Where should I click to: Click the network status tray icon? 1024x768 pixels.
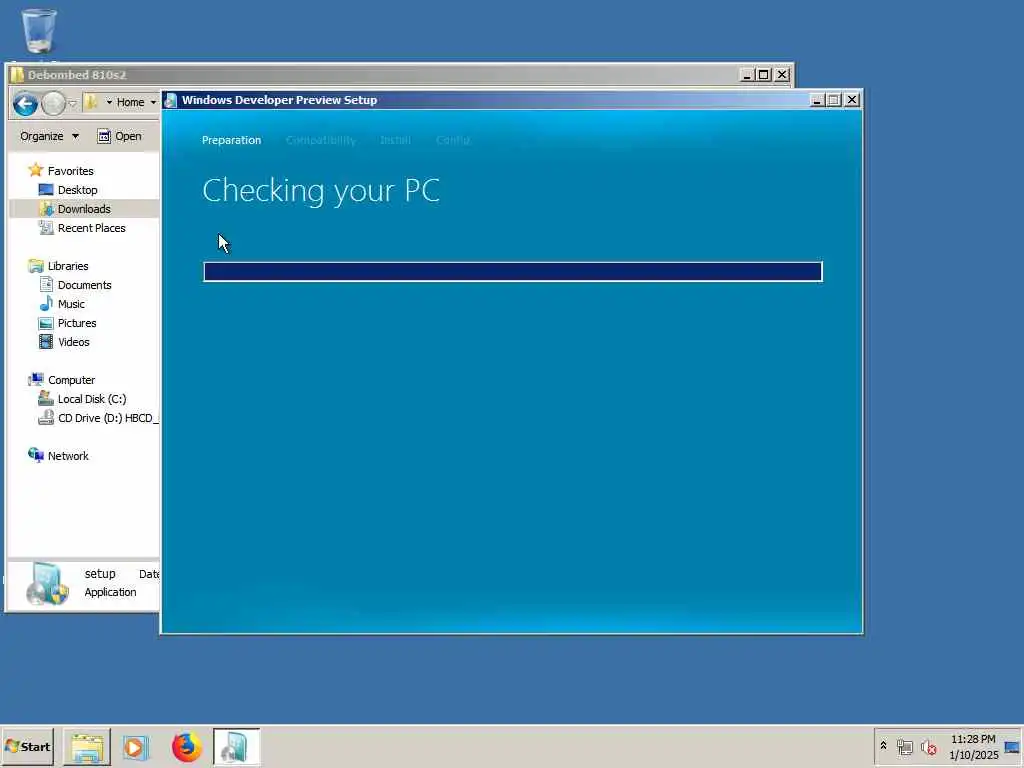point(904,747)
